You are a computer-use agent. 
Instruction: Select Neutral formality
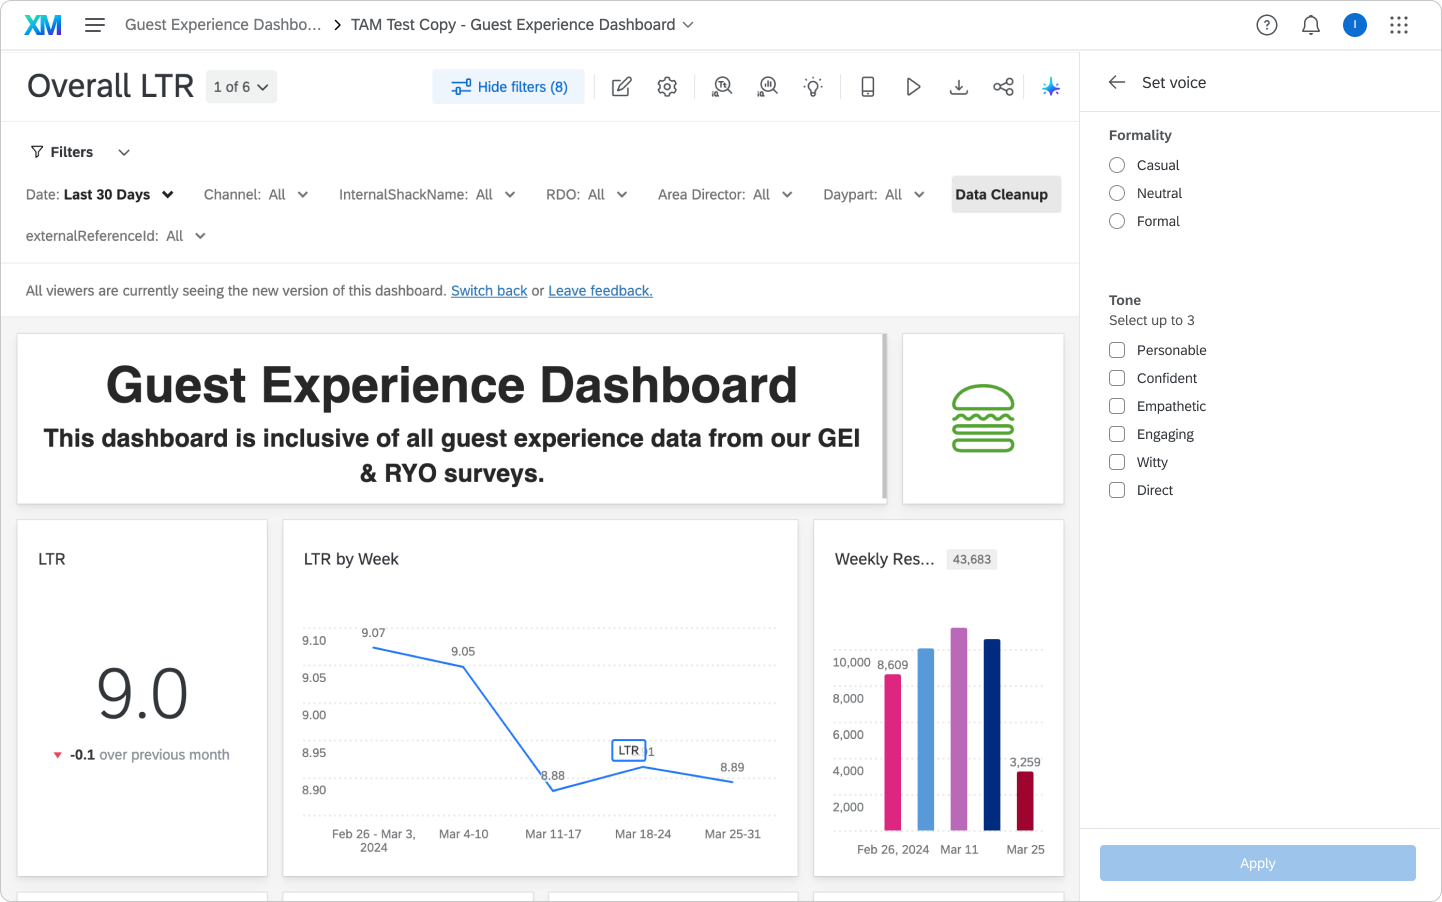pyautogui.click(x=1117, y=193)
